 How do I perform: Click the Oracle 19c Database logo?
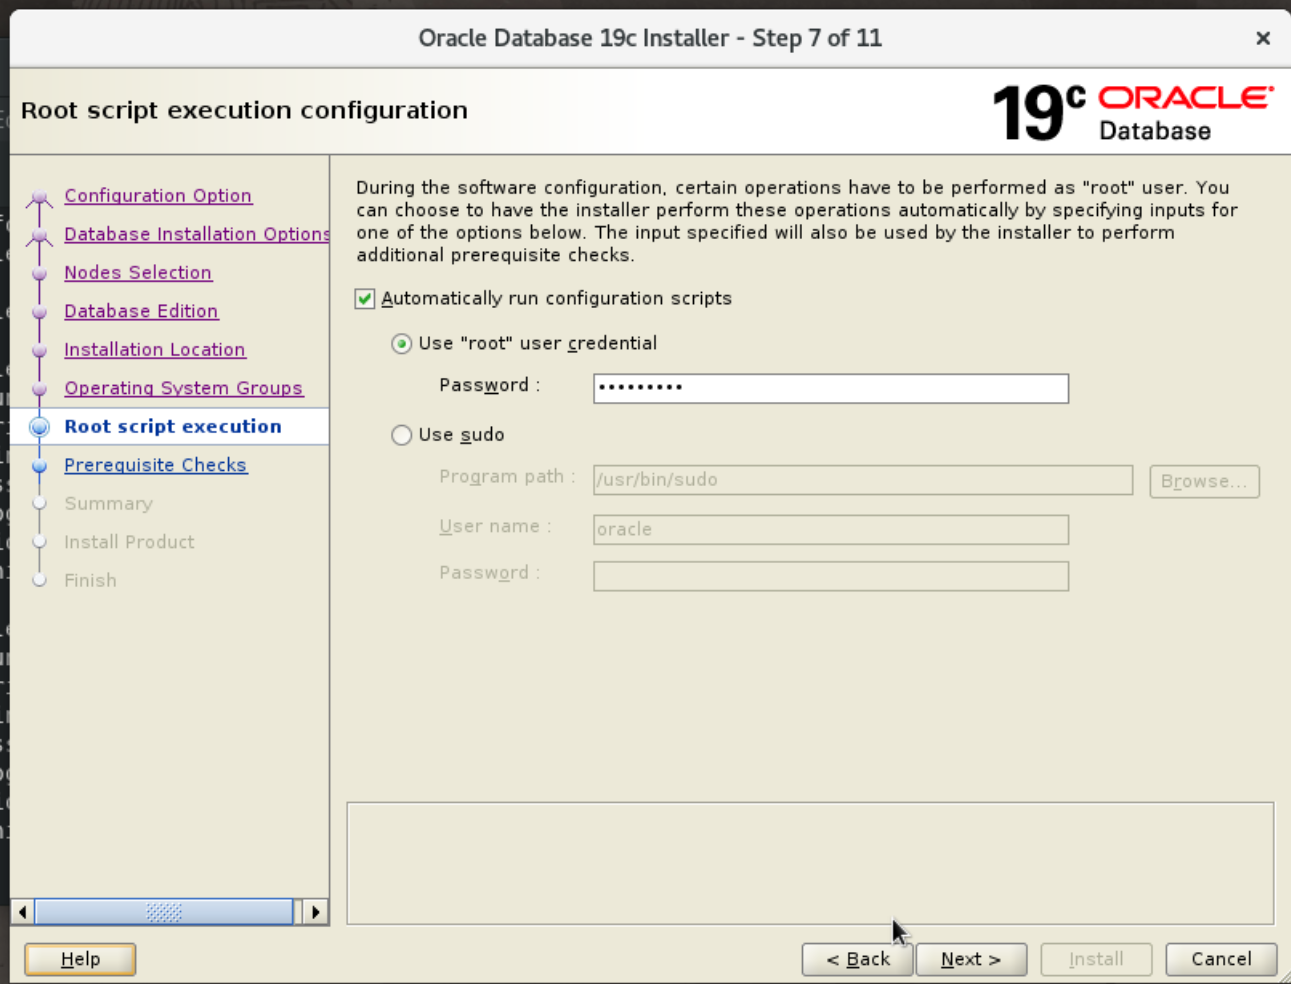click(x=1132, y=112)
